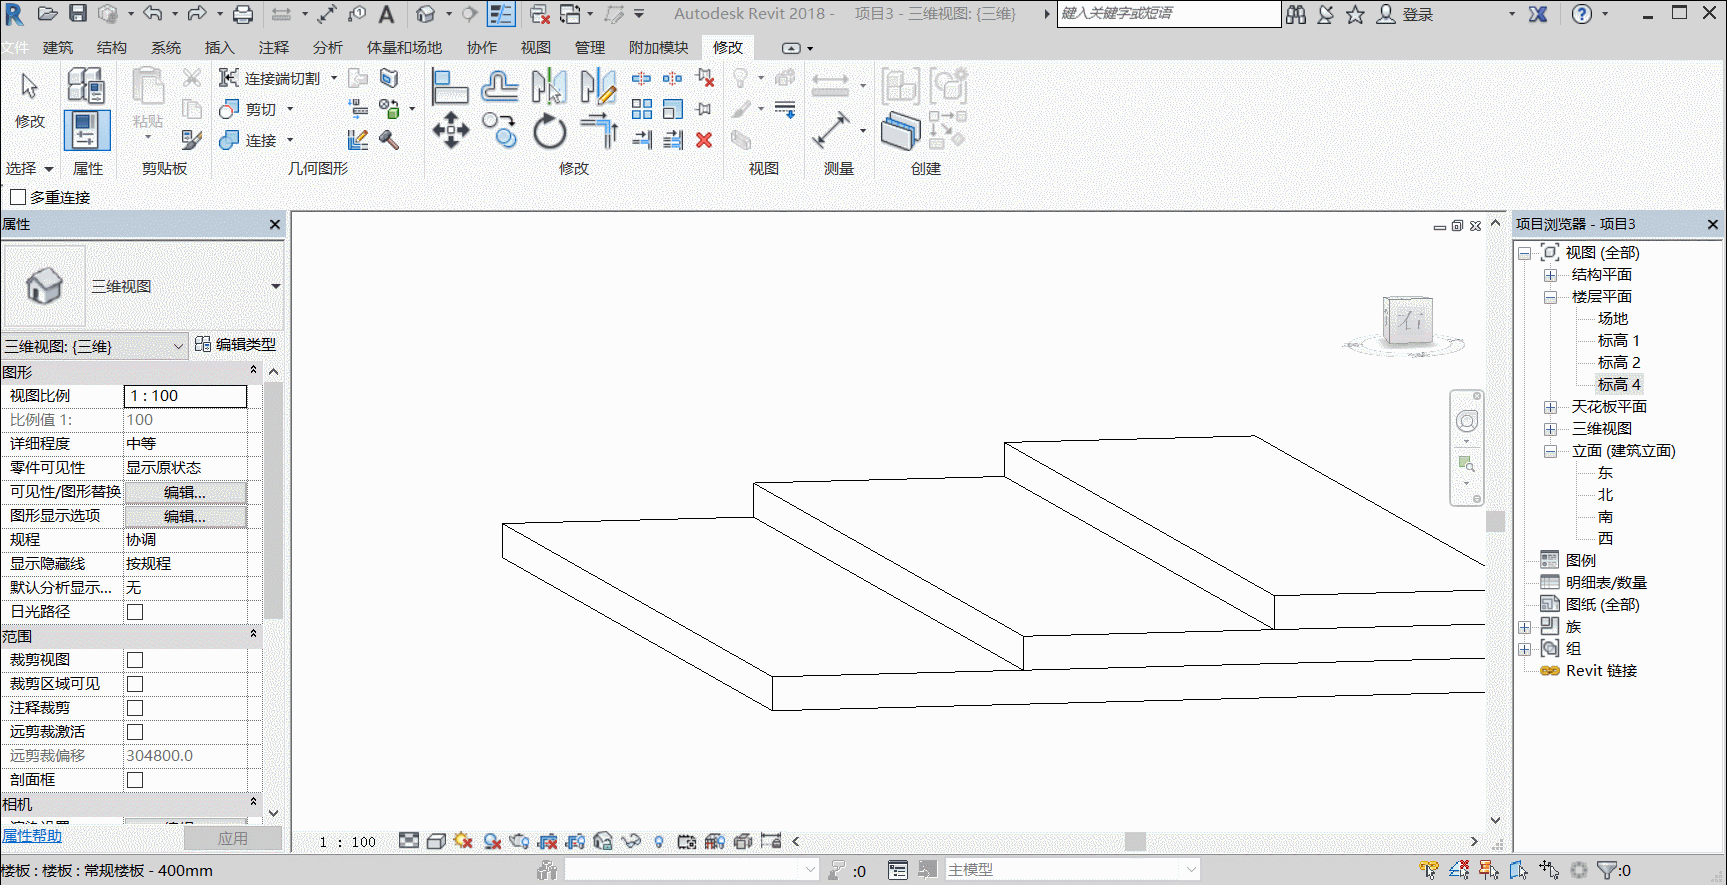Click the filter icon in status bar

point(1606,870)
